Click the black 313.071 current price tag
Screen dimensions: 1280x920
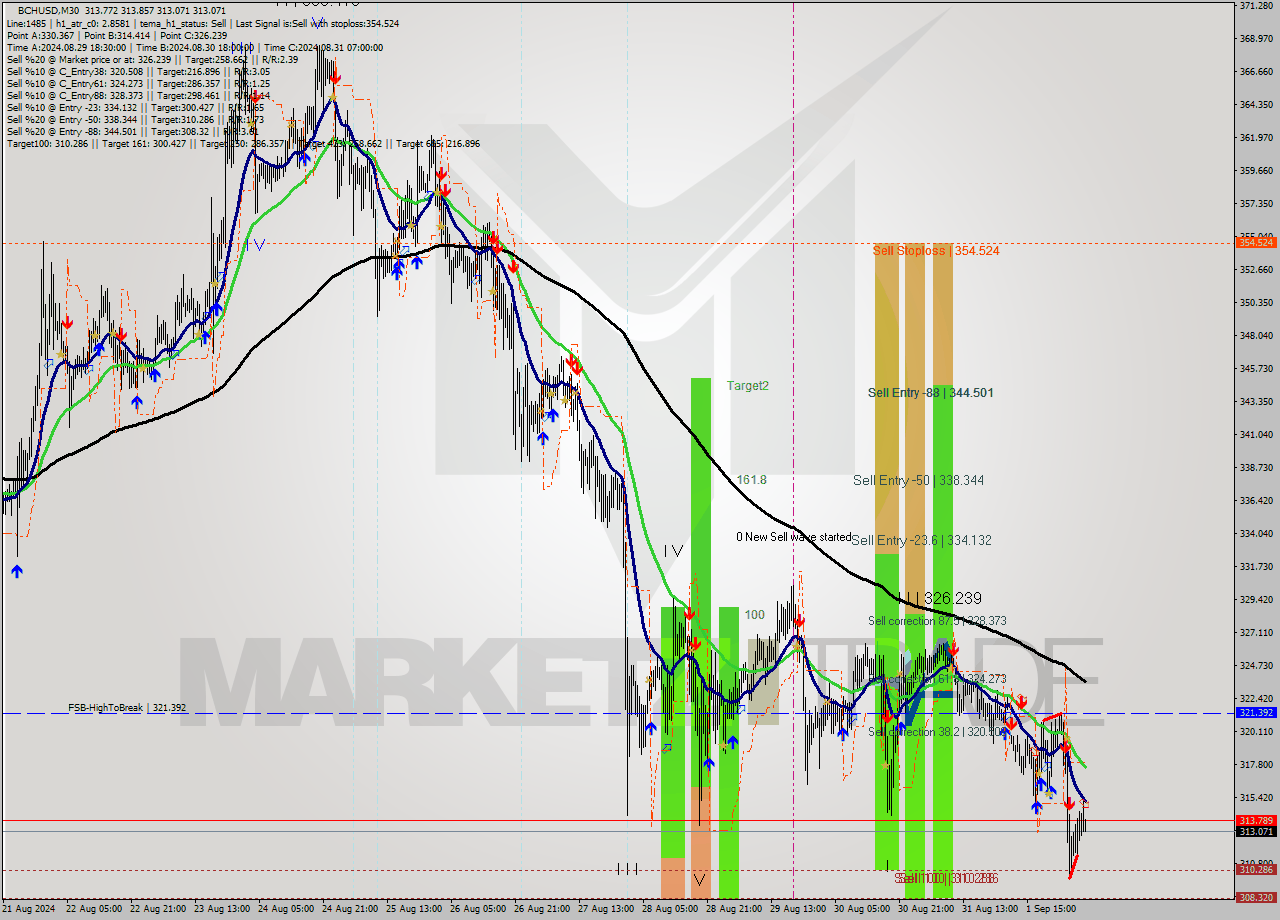(1255, 831)
